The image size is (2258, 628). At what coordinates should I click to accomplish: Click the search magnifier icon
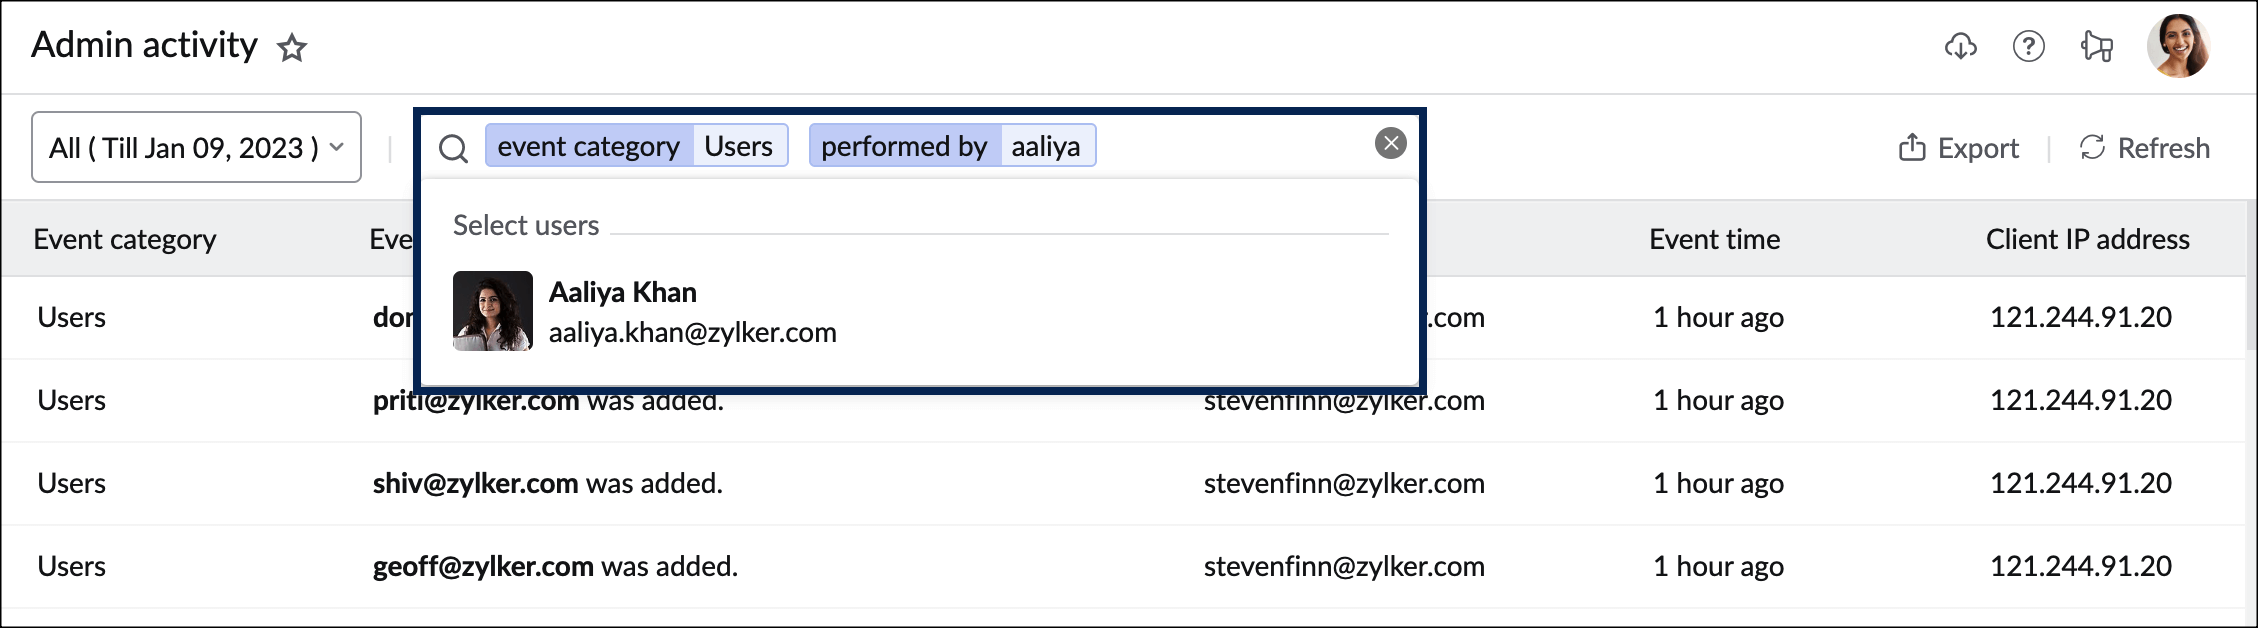[453, 148]
